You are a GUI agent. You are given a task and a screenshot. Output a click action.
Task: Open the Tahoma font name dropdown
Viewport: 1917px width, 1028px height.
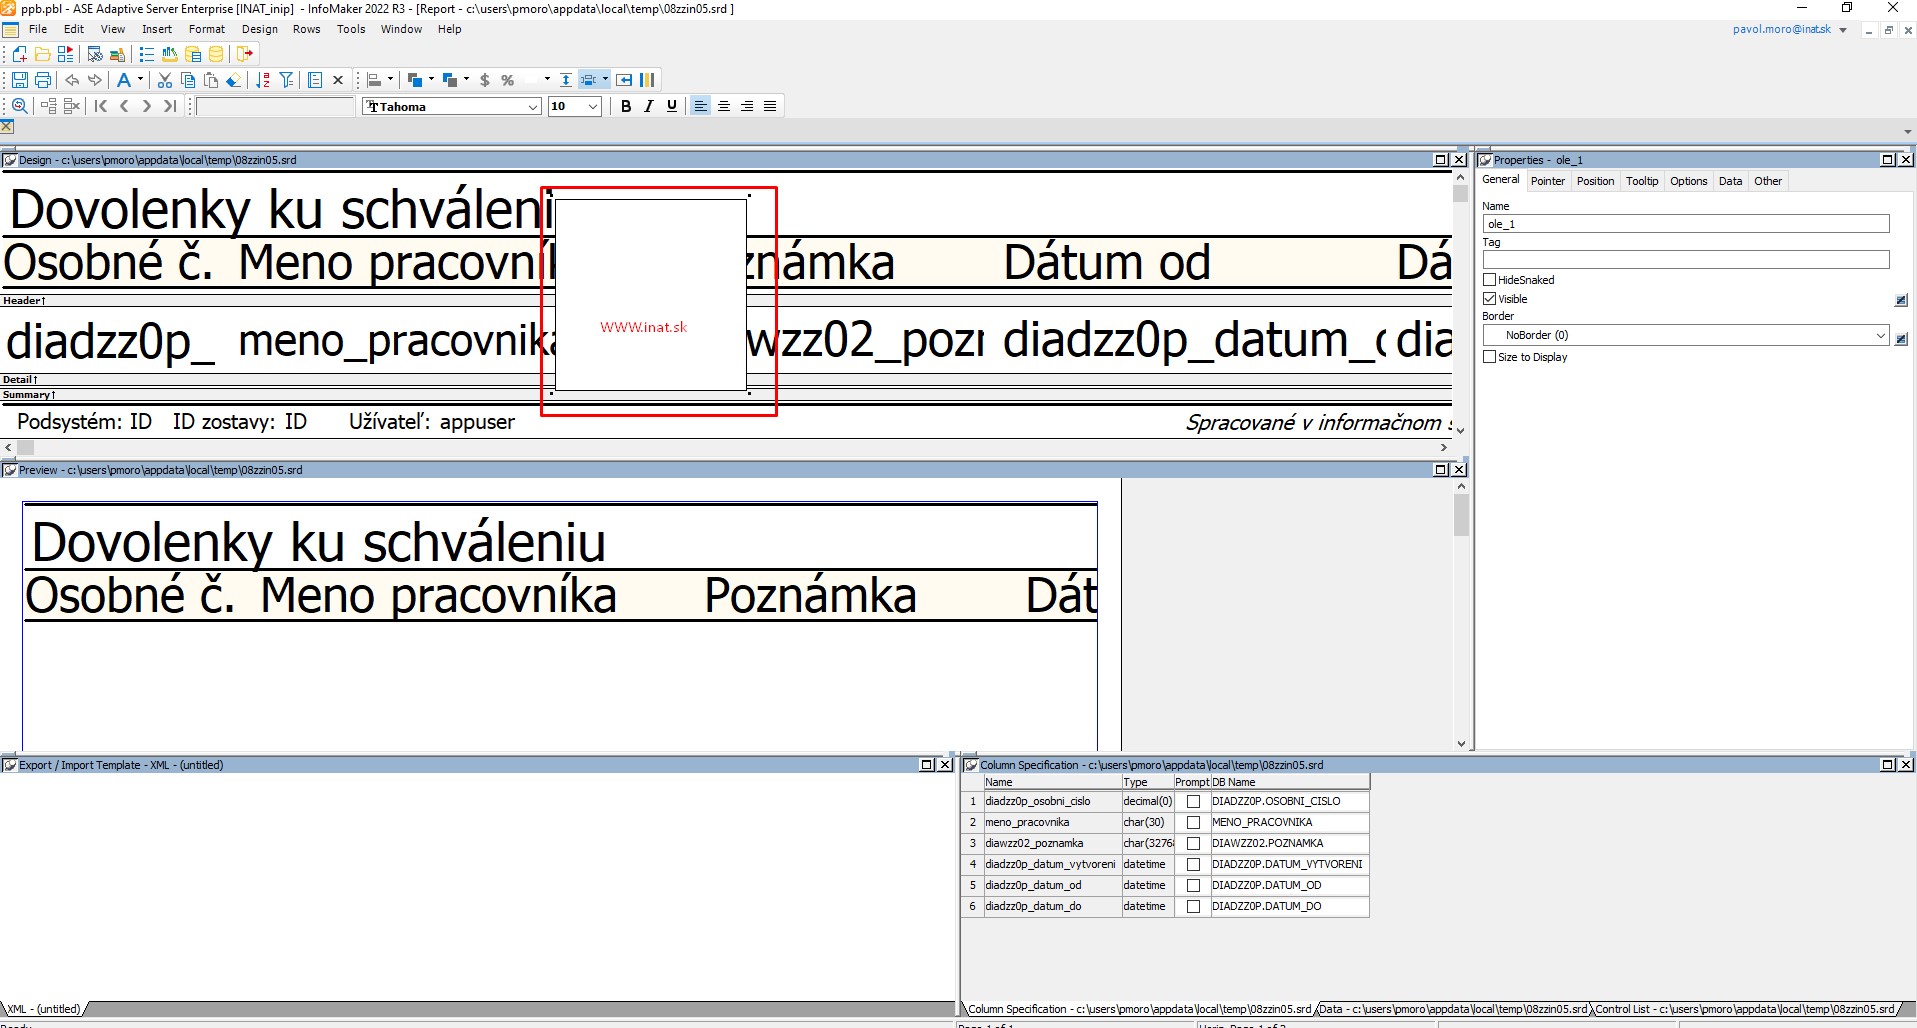coord(533,107)
